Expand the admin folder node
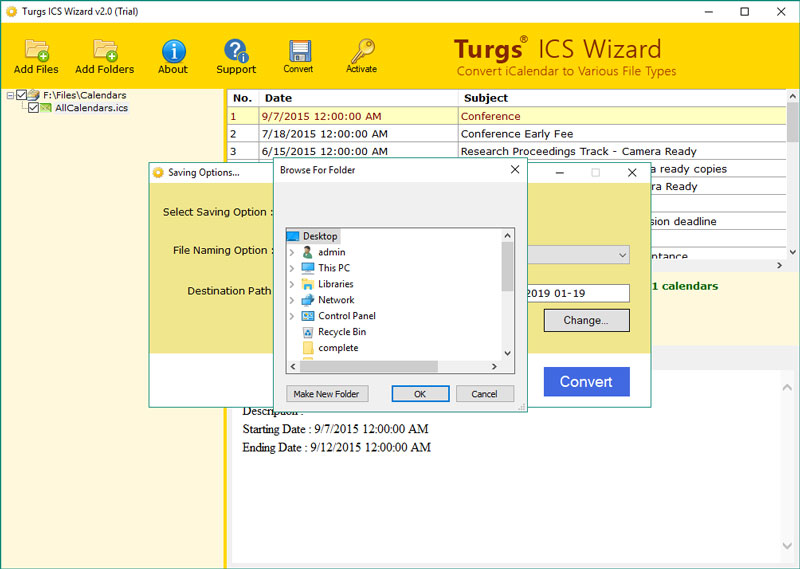This screenshot has width=800, height=569. click(x=292, y=252)
